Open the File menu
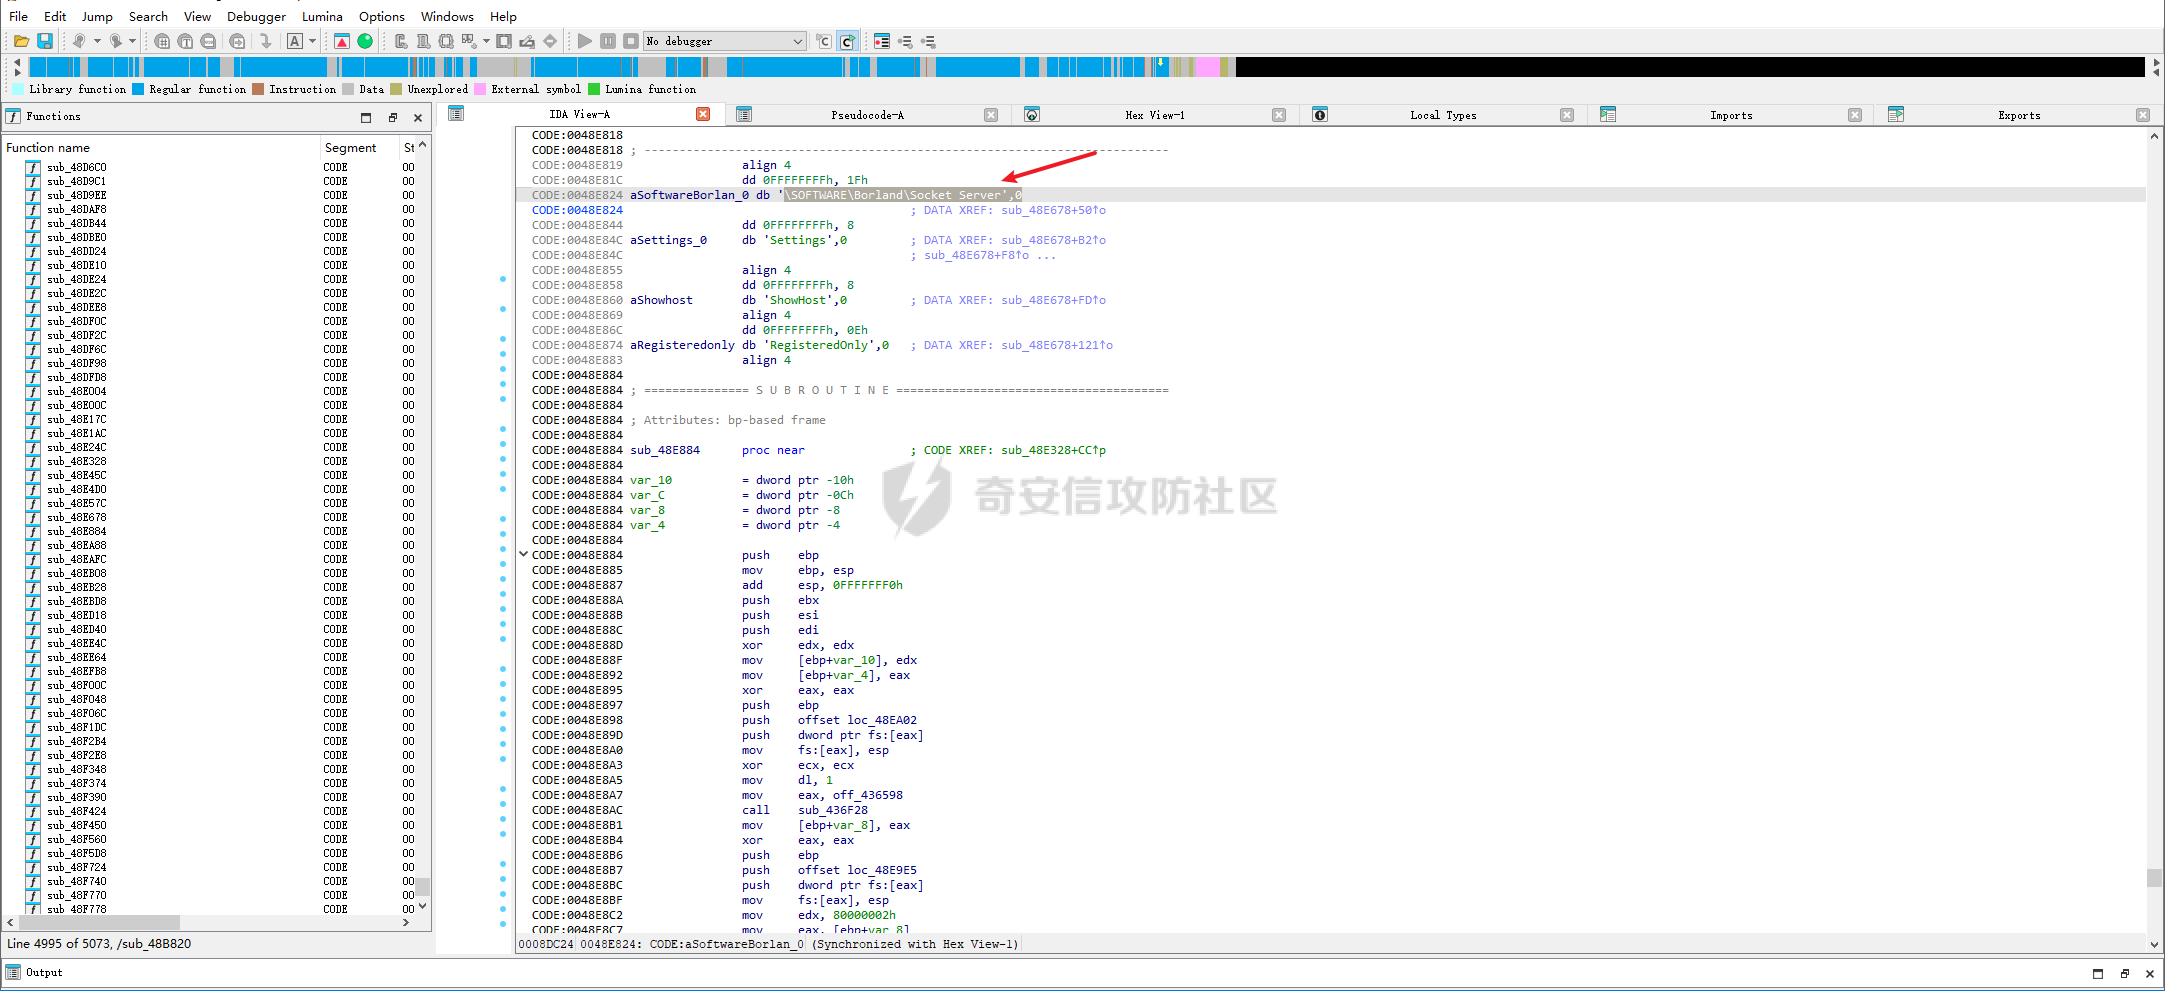This screenshot has width=2165, height=991. click(18, 16)
